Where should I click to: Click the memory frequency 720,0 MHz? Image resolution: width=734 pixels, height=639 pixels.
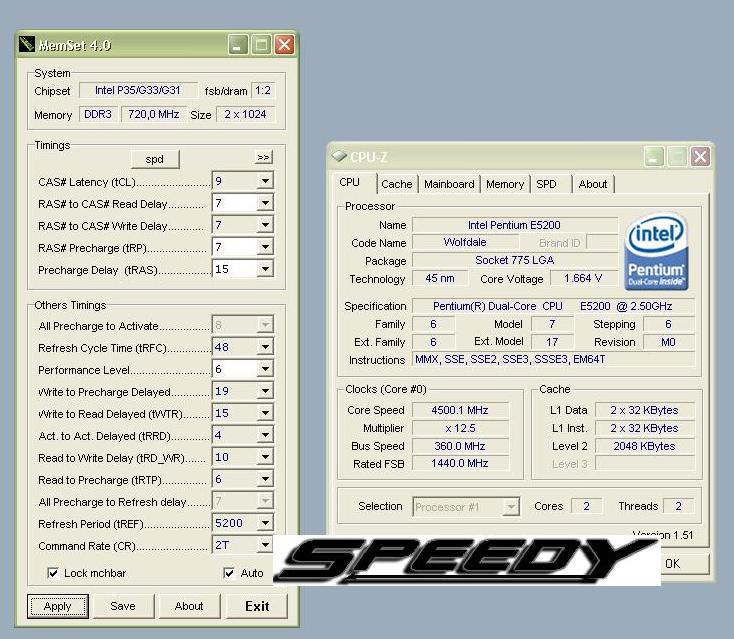click(x=154, y=114)
